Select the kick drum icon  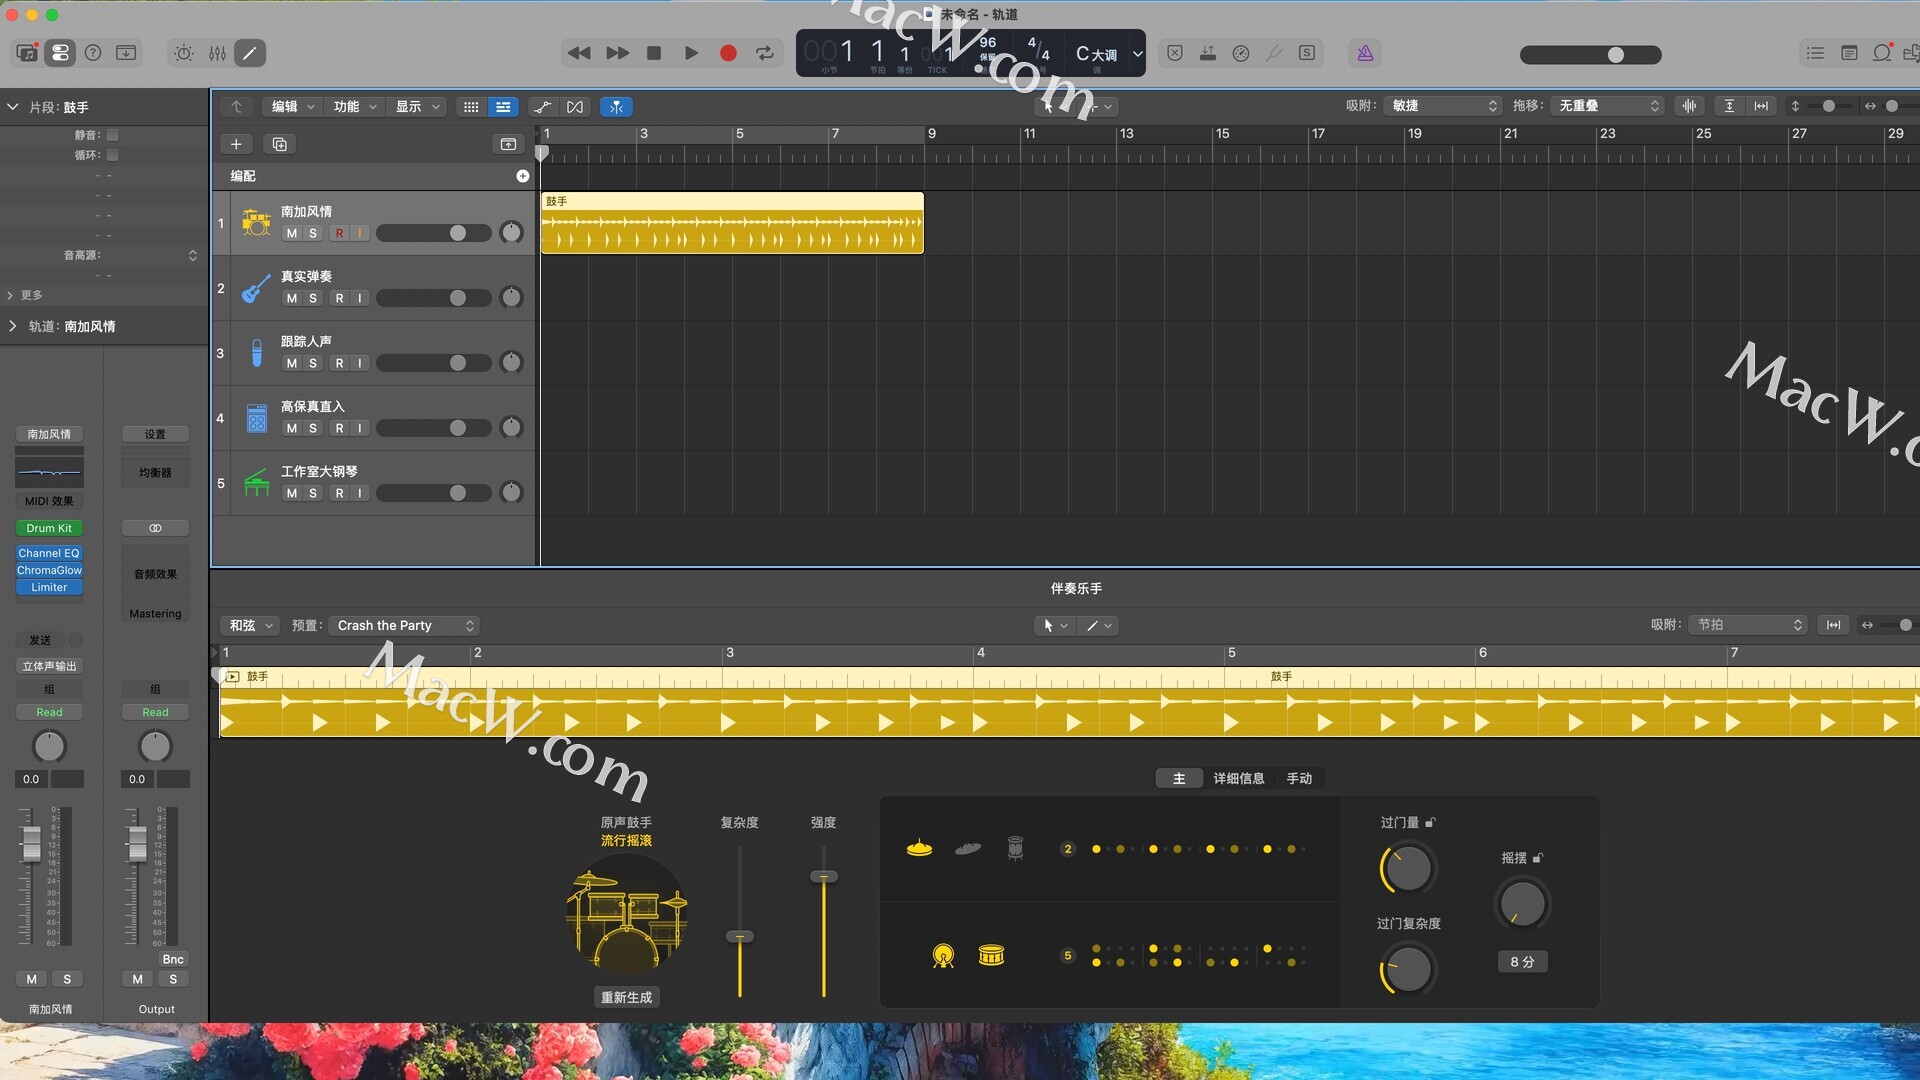coord(943,956)
